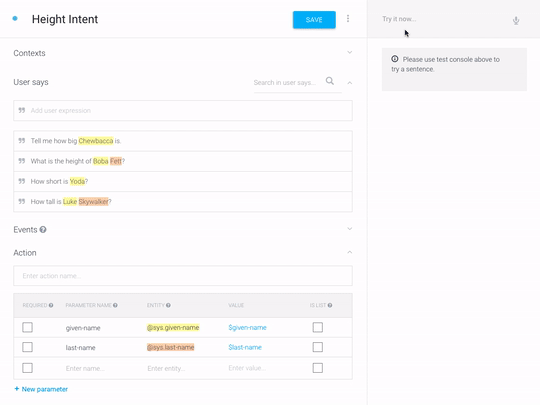Image resolution: width=540 pixels, height=405 pixels.
Task: Click the Action section heading
Action: click(25, 253)
